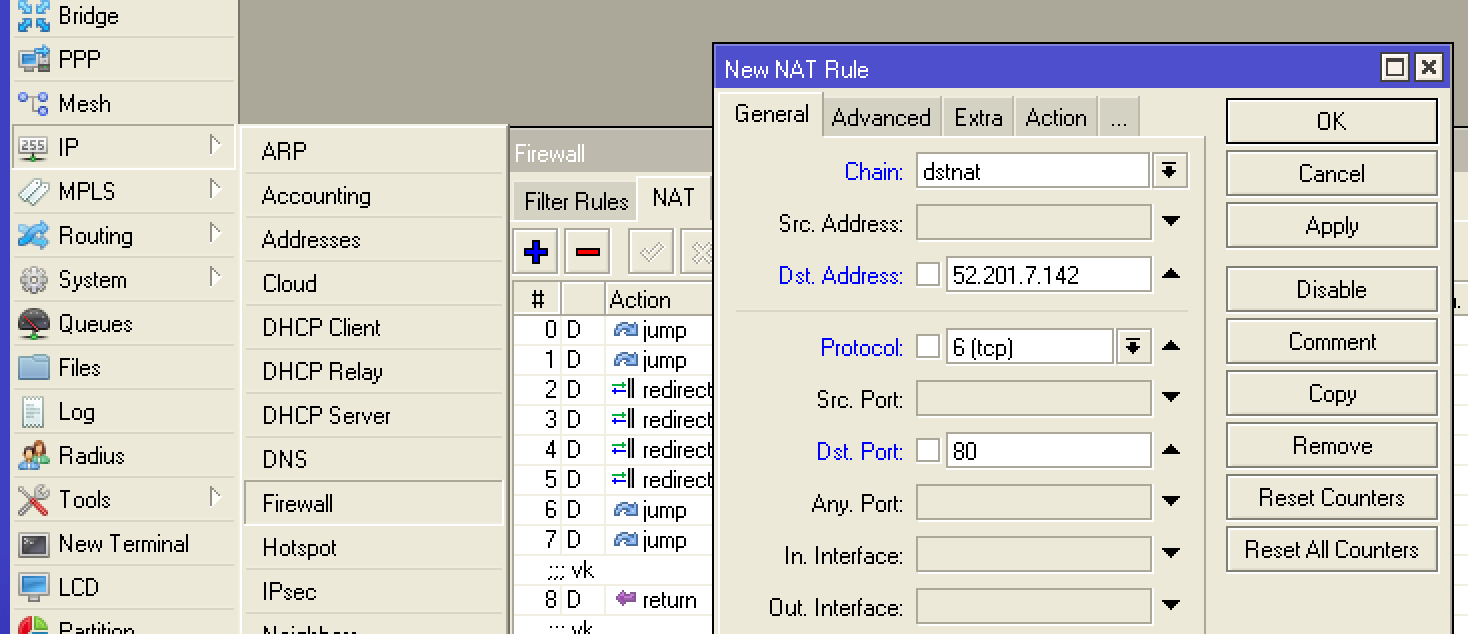Click the Routing icon in sidebar
Viewport: 1468px width, 634px height.
coord(34,236)
